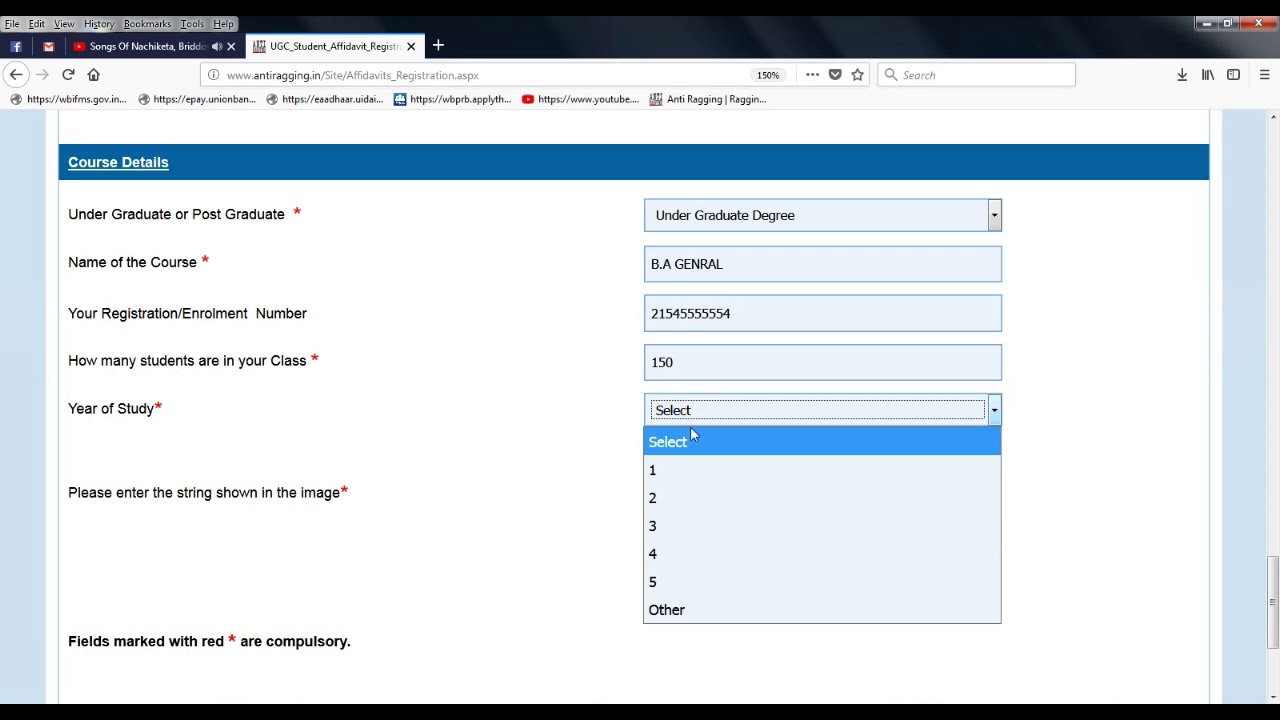Bookmark this page with the star icon
This screenshot has width=1280, height=720.
857,75
